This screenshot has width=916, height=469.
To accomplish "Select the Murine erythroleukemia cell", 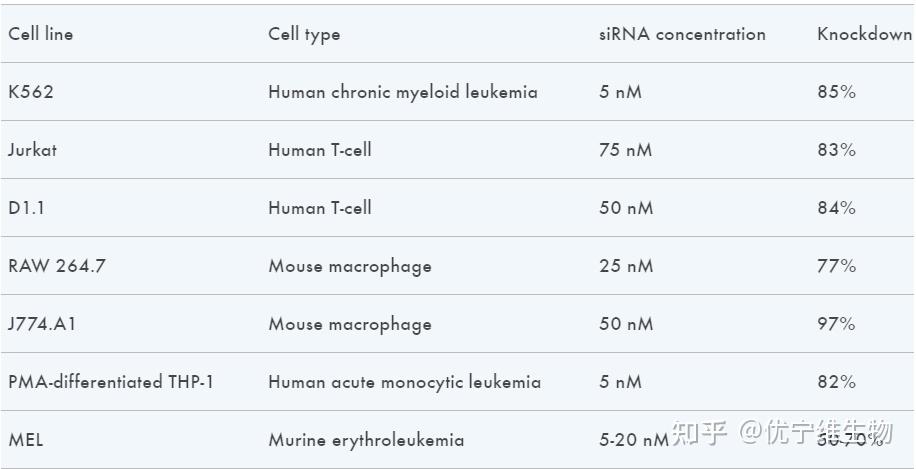I will [366, 440].
